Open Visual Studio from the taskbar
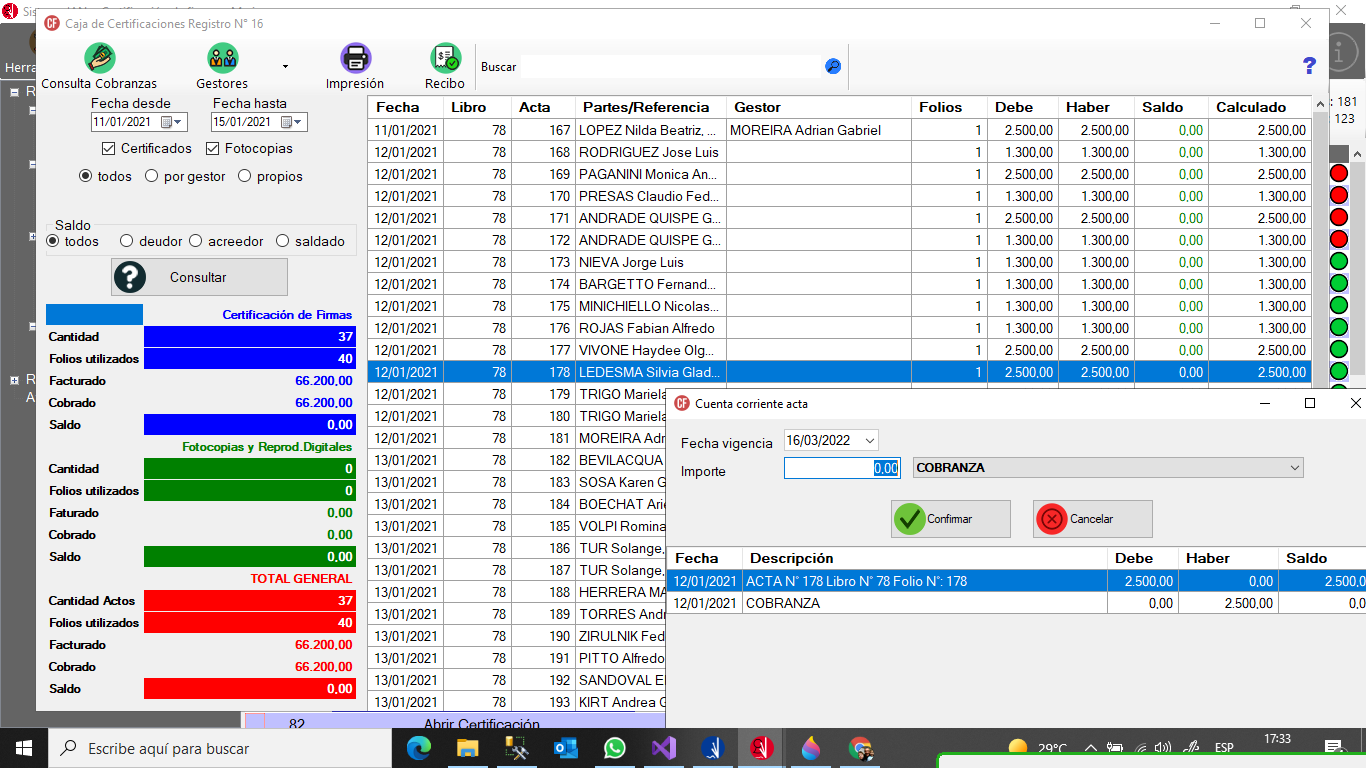Image resolution: width=1366 pixels, height=768 pixels. (663, 748)
